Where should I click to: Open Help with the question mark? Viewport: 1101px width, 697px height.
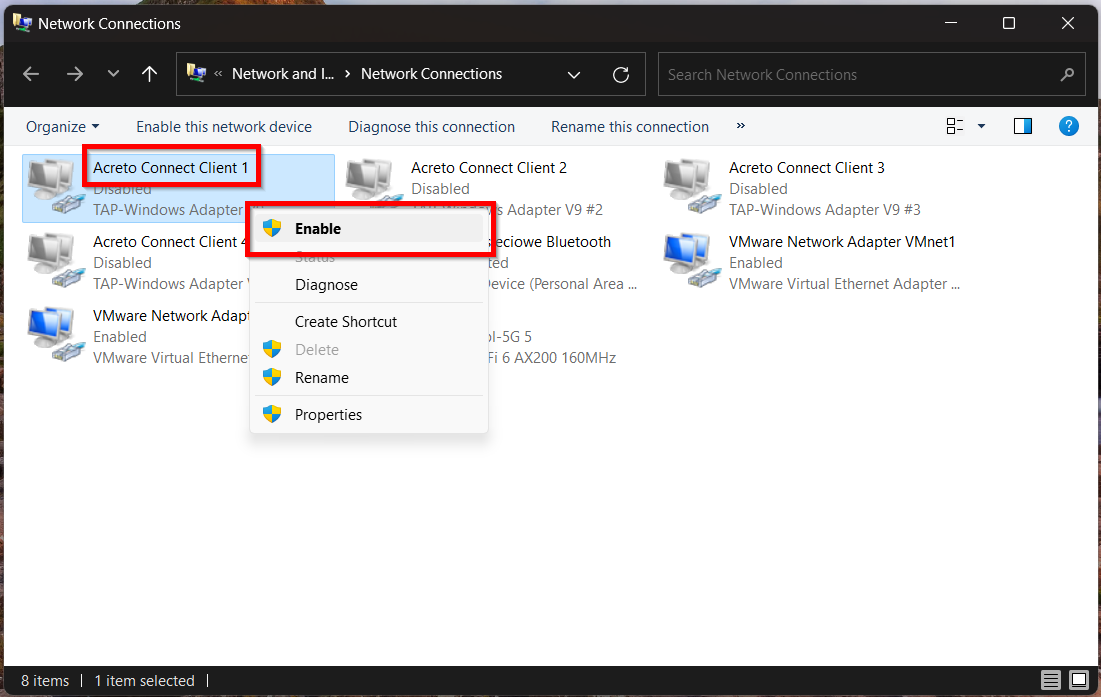pyautogui.click(x=1069, y=126)
